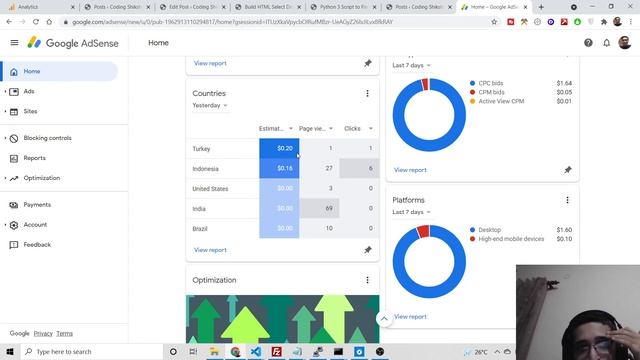Click the CPM bids red legend dot
The width and height of the screenshot is (640, 360).
point(473,92)
